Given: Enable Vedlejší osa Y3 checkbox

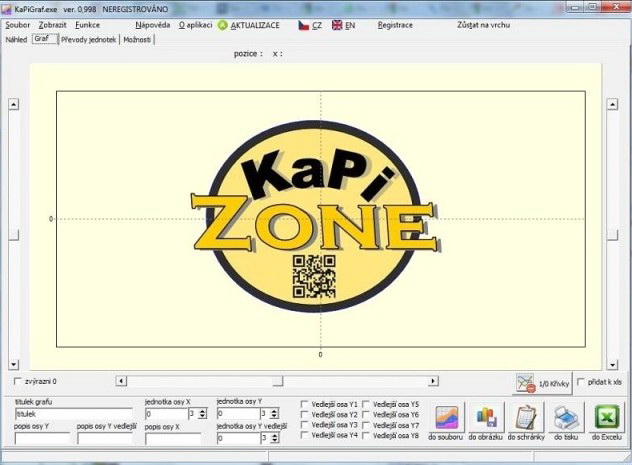Looking at the screenshot, I should pos(305,425).
